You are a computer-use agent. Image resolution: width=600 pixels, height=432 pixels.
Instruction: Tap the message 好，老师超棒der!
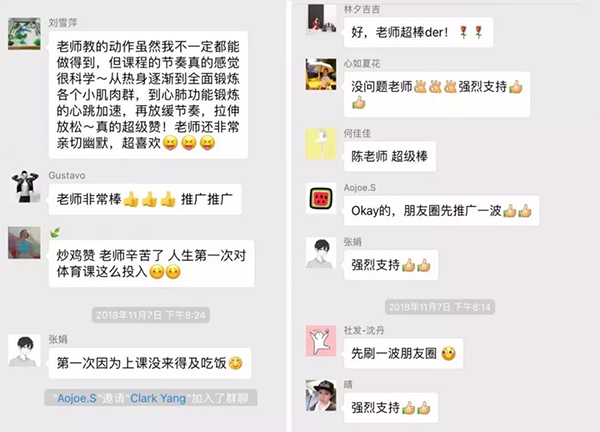pos(418,33)
